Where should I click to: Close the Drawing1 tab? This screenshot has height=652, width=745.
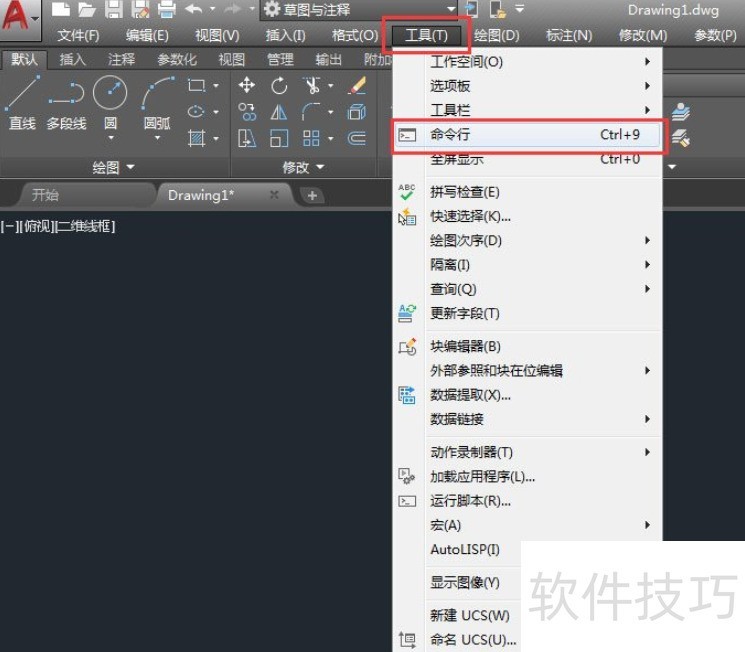pos(274,195)
